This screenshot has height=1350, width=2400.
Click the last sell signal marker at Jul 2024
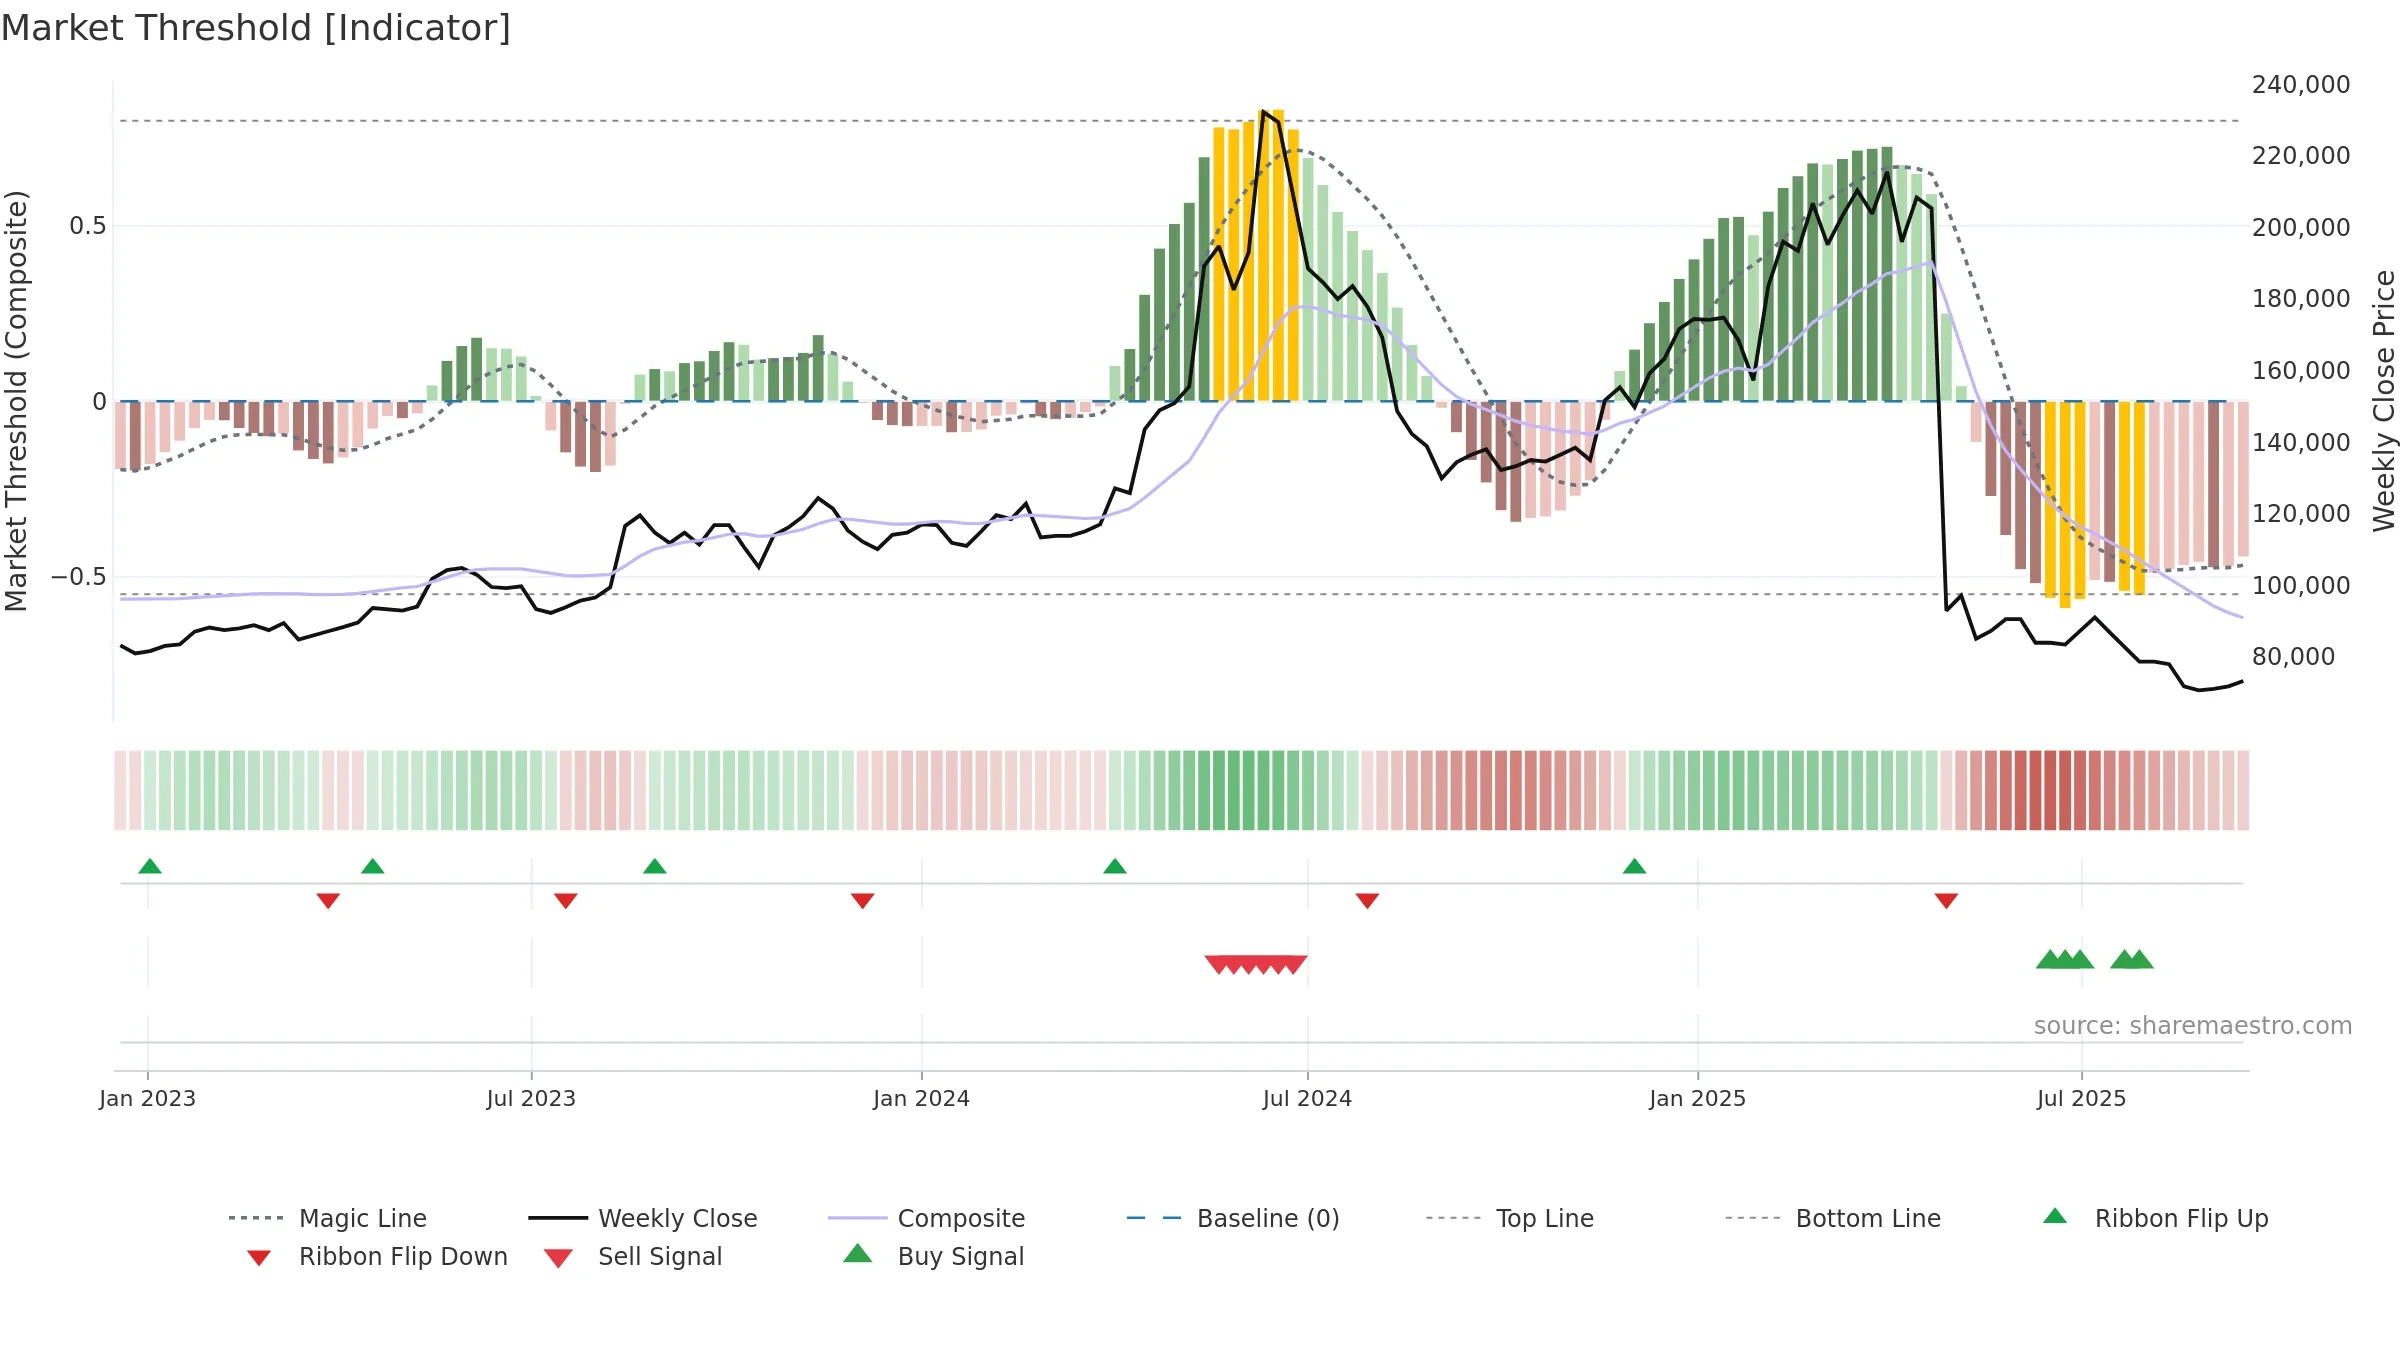pos(1294,965)
